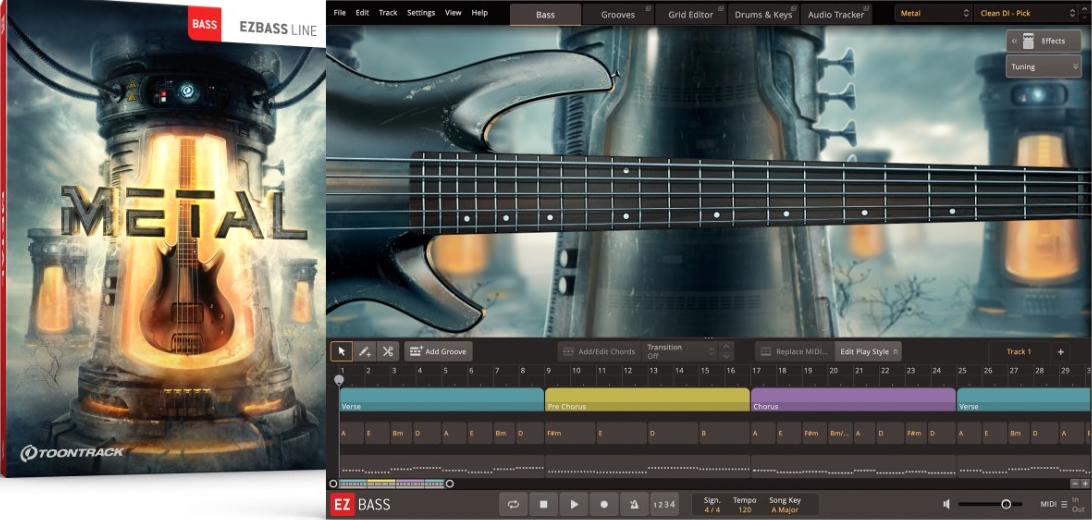Toggle loop playback
Screen dimensions: 1092x520
tap(513, 504)
